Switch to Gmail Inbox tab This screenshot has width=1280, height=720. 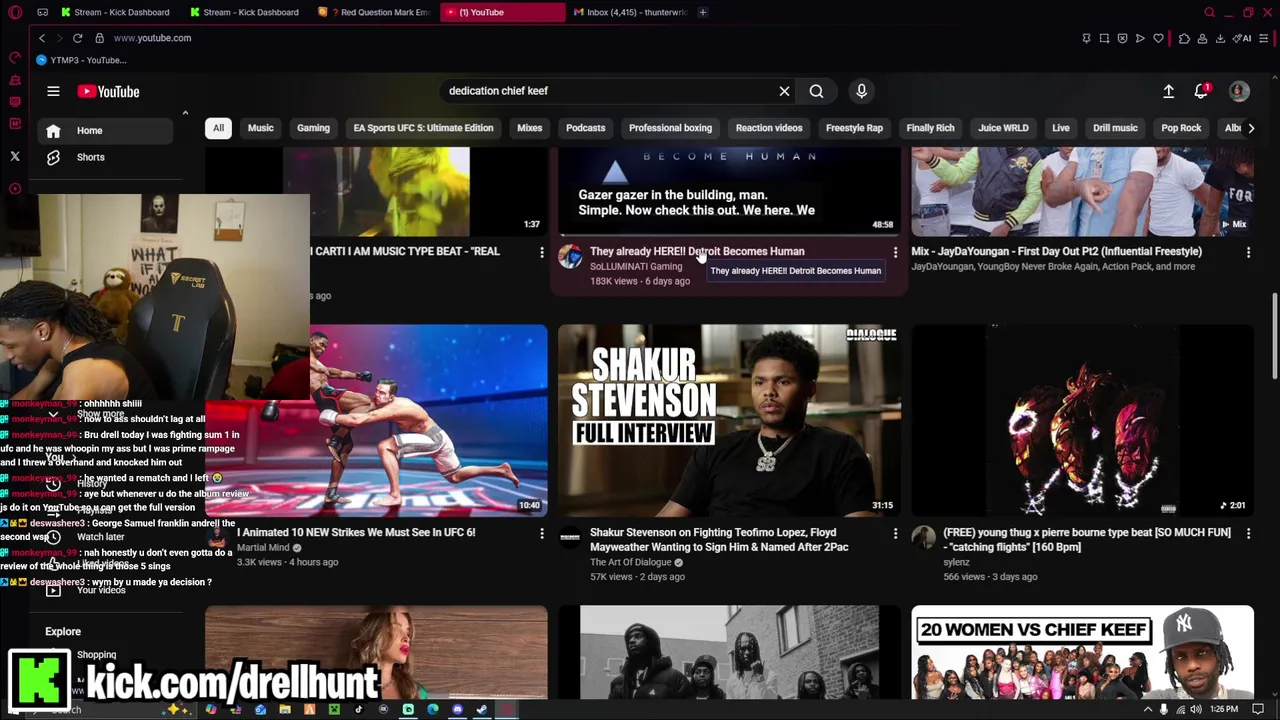[x=630, y=12]
